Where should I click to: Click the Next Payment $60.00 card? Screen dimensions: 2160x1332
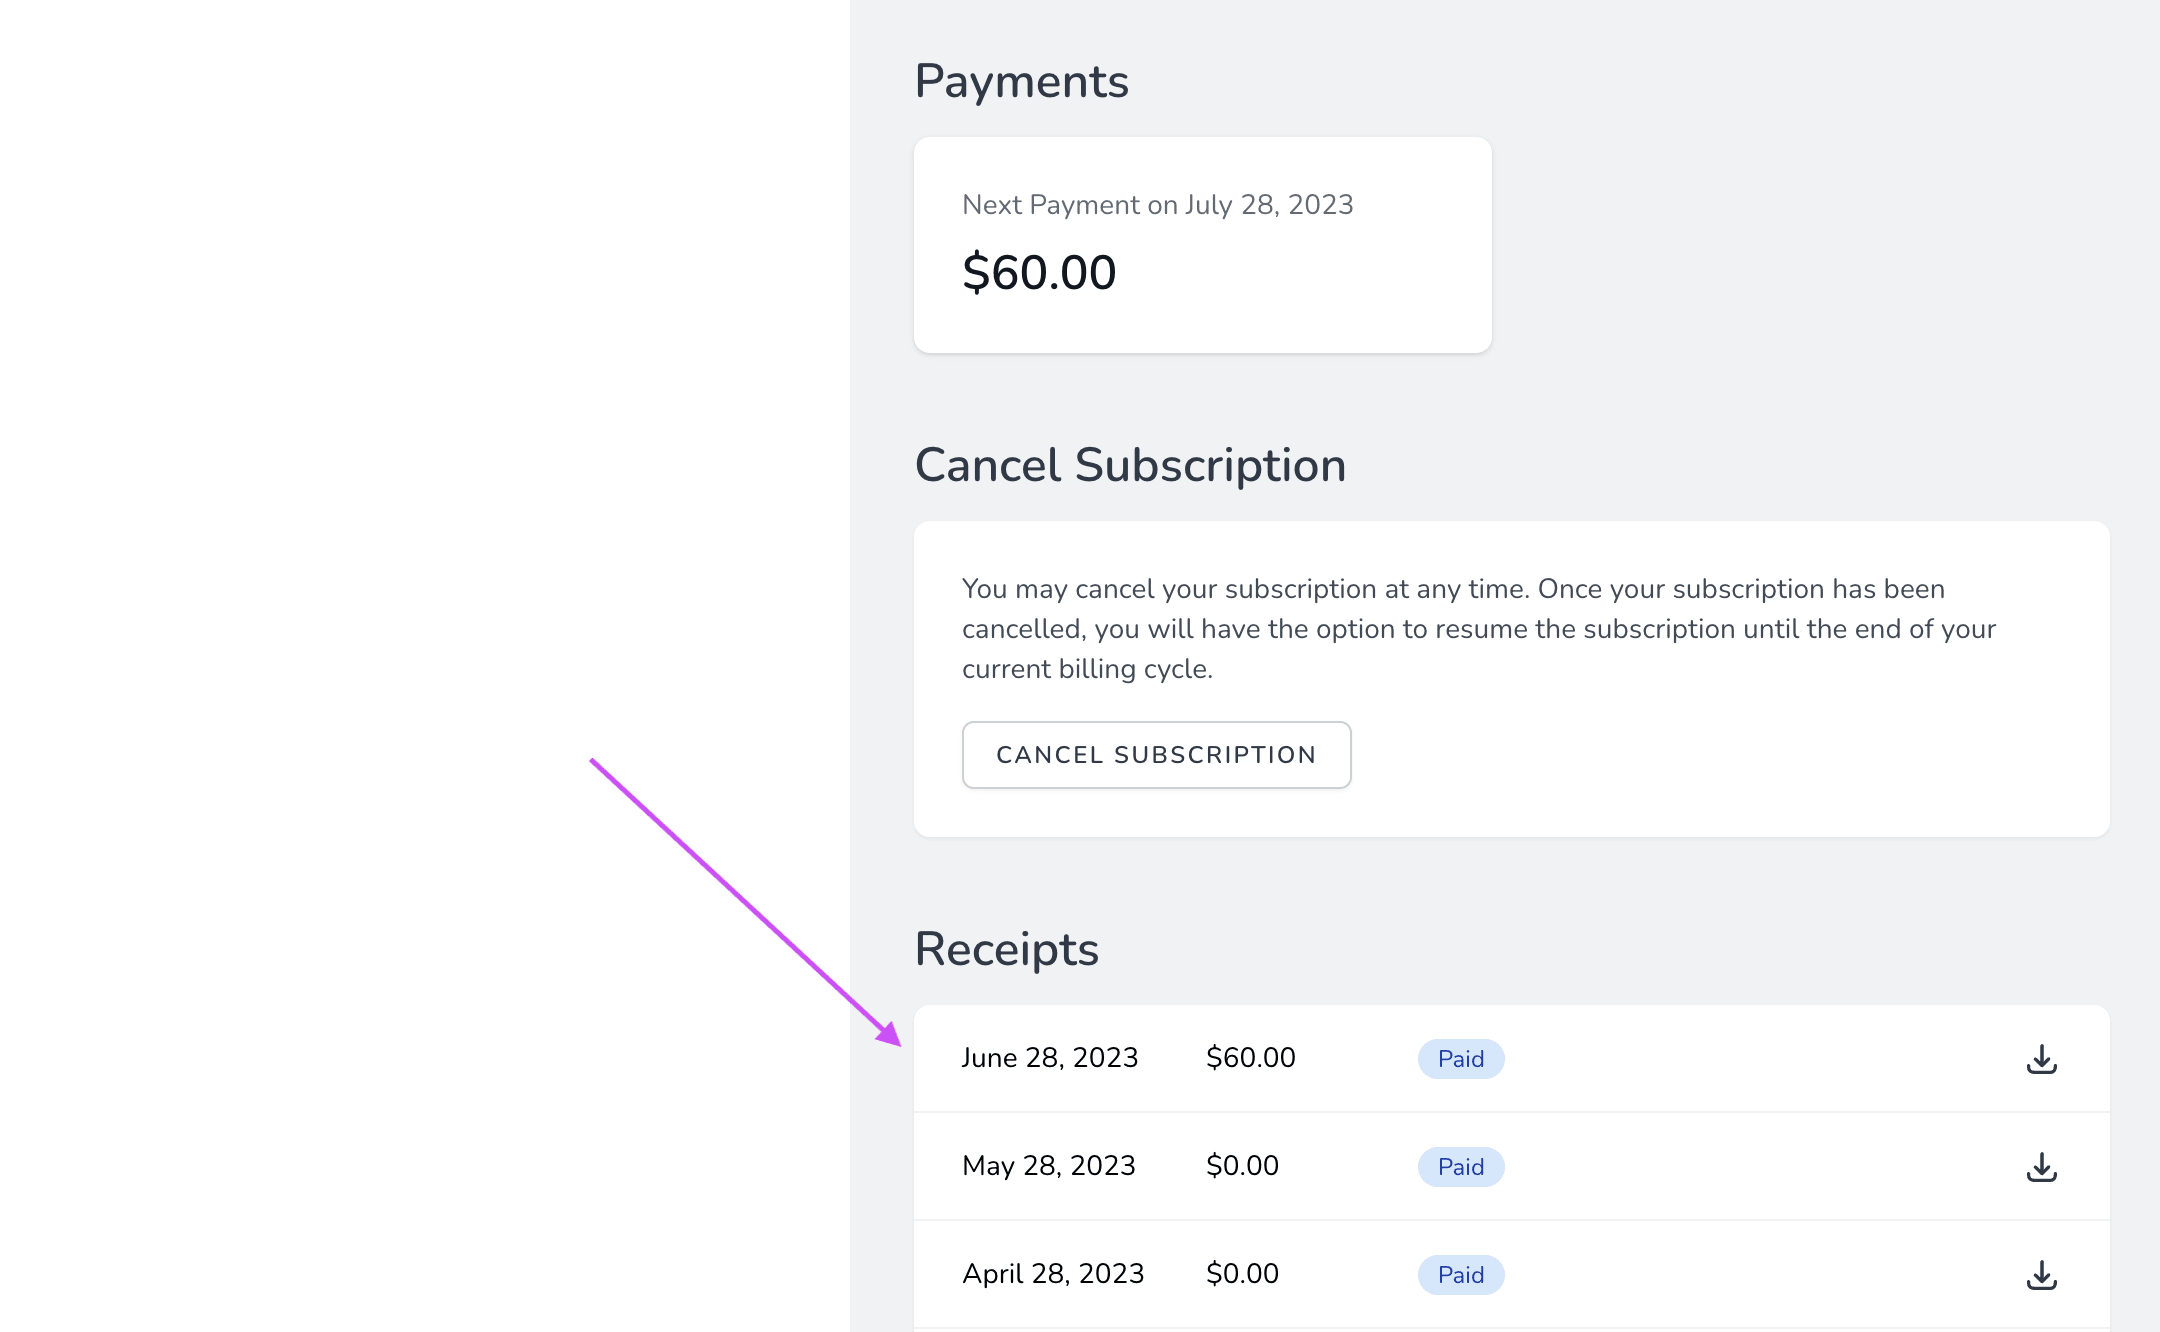coord(1203,245)
